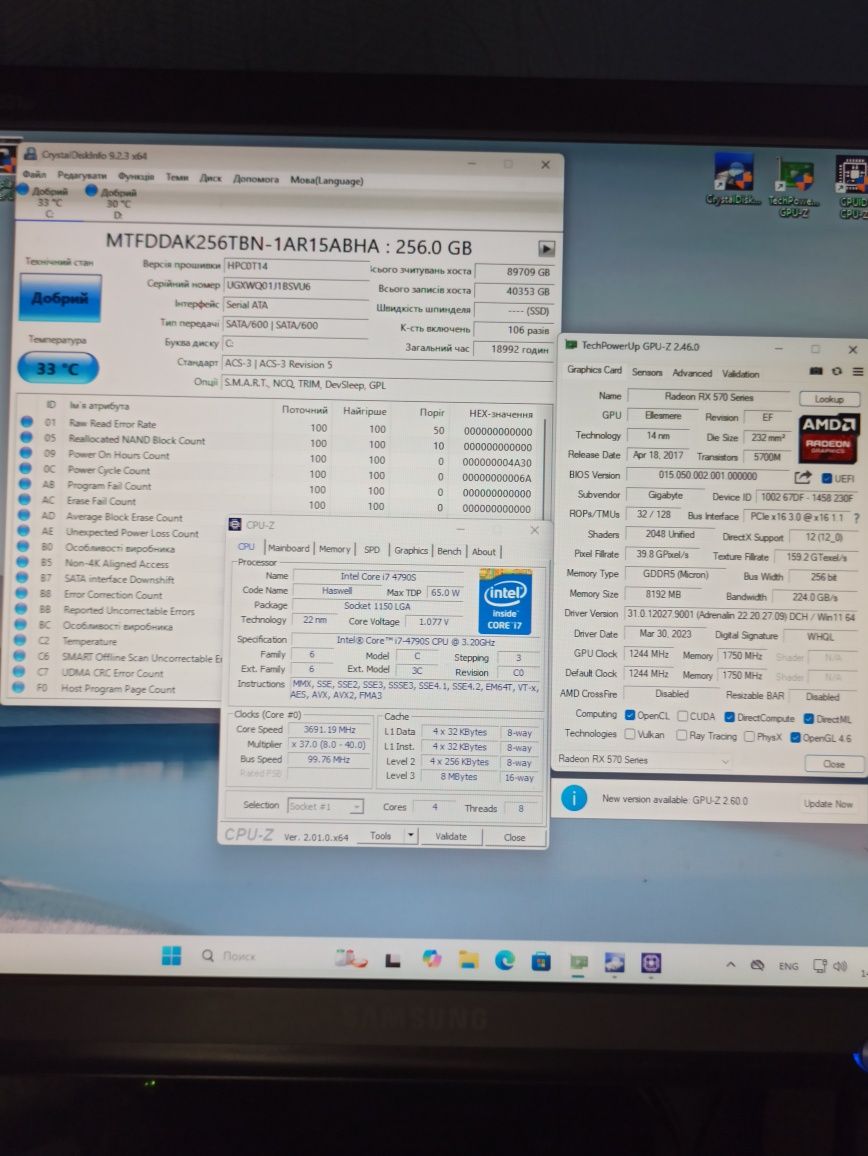Viewport: 868px width, 1156px height.
Task: Click the BIOS export share icon in GPU-Z
Action: 803,478
